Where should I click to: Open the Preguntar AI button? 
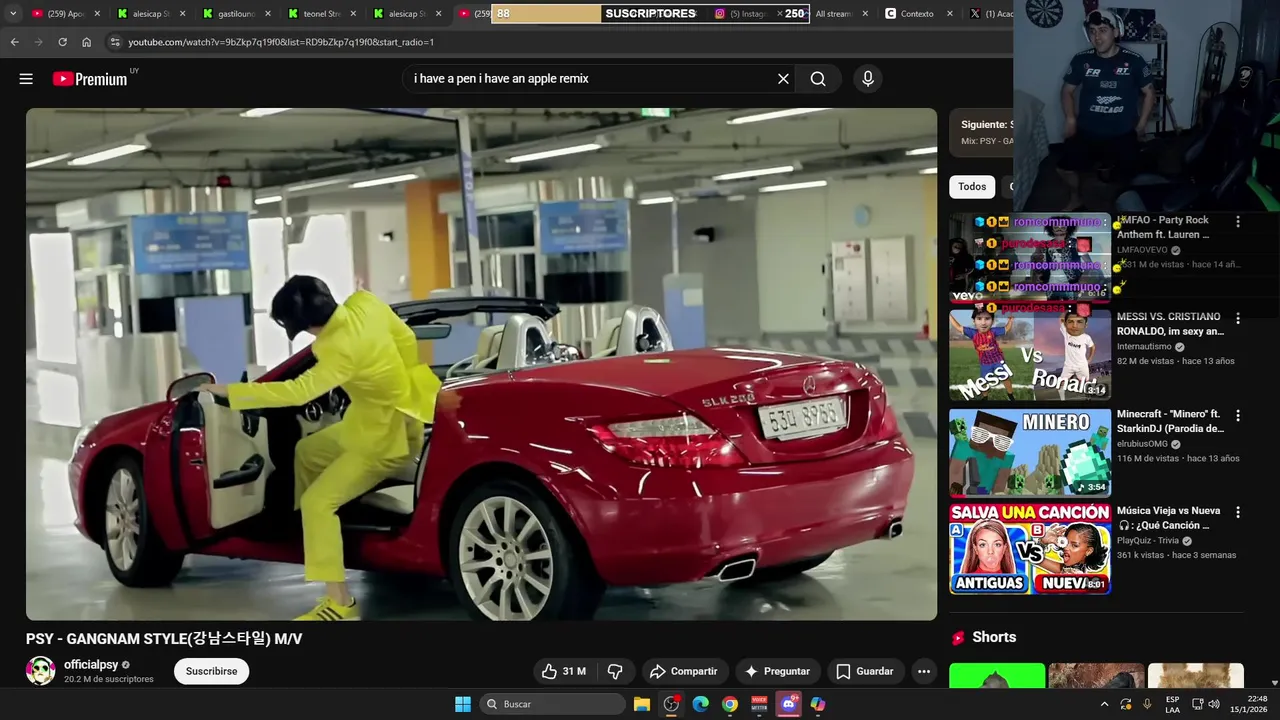pyautogui.click(x=777, y=671)
